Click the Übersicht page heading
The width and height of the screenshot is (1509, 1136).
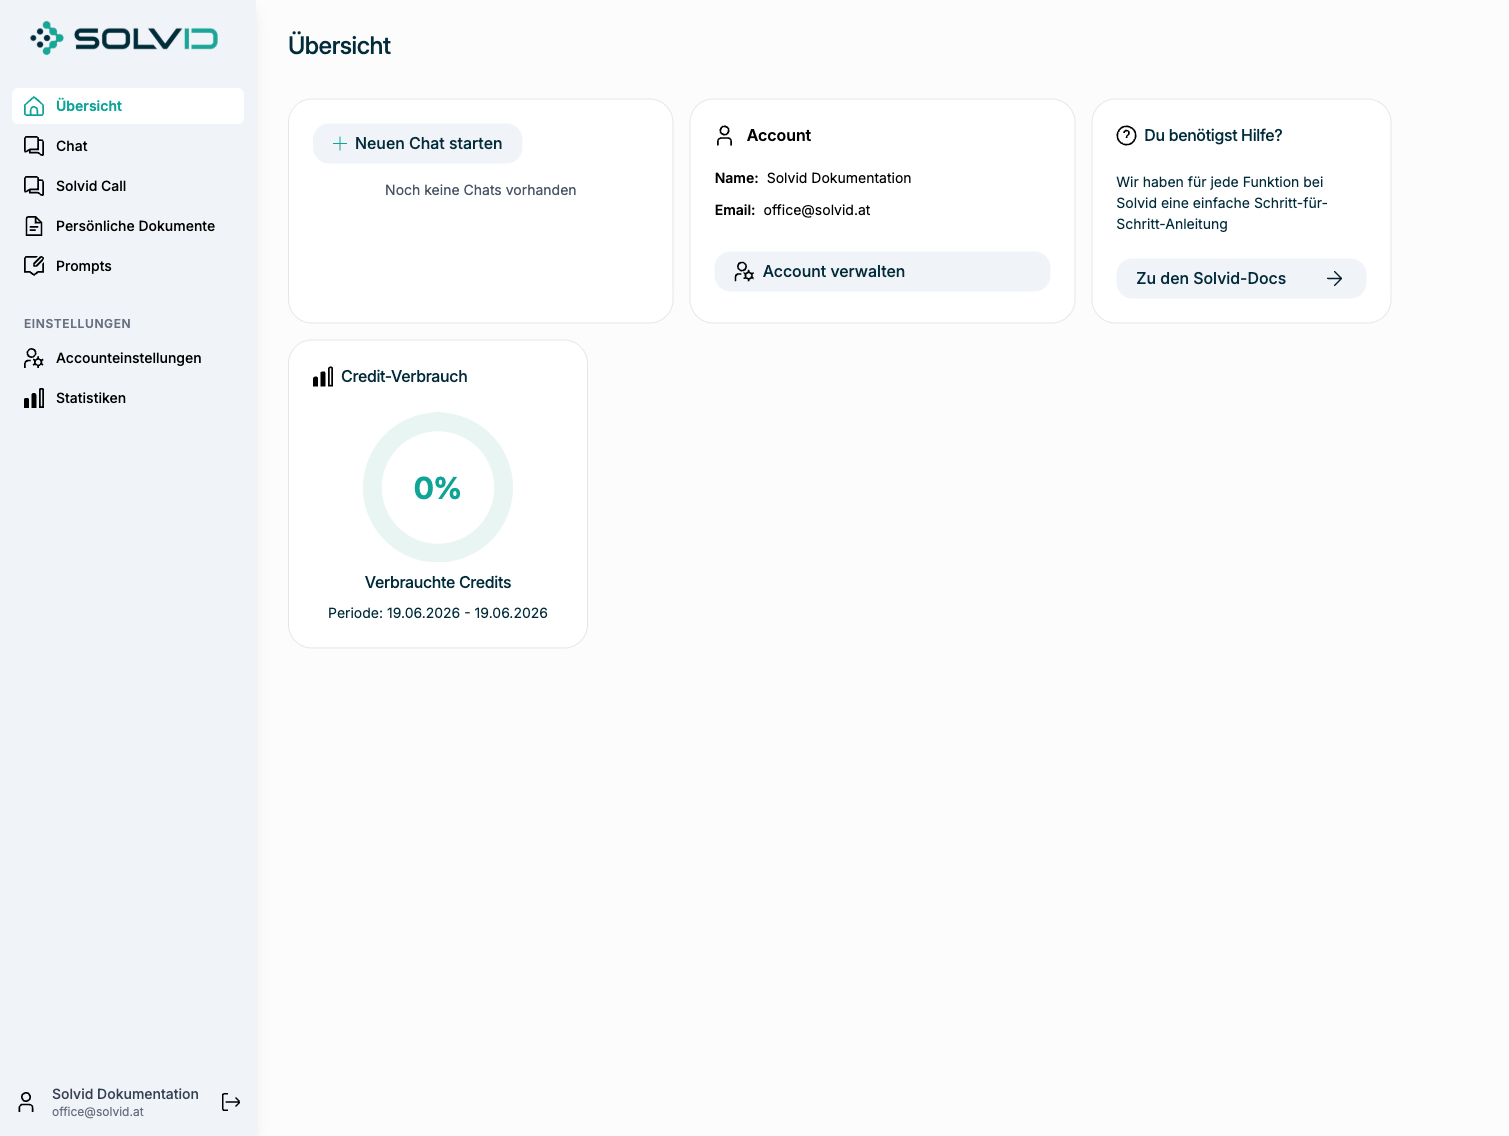click(340, 46)
